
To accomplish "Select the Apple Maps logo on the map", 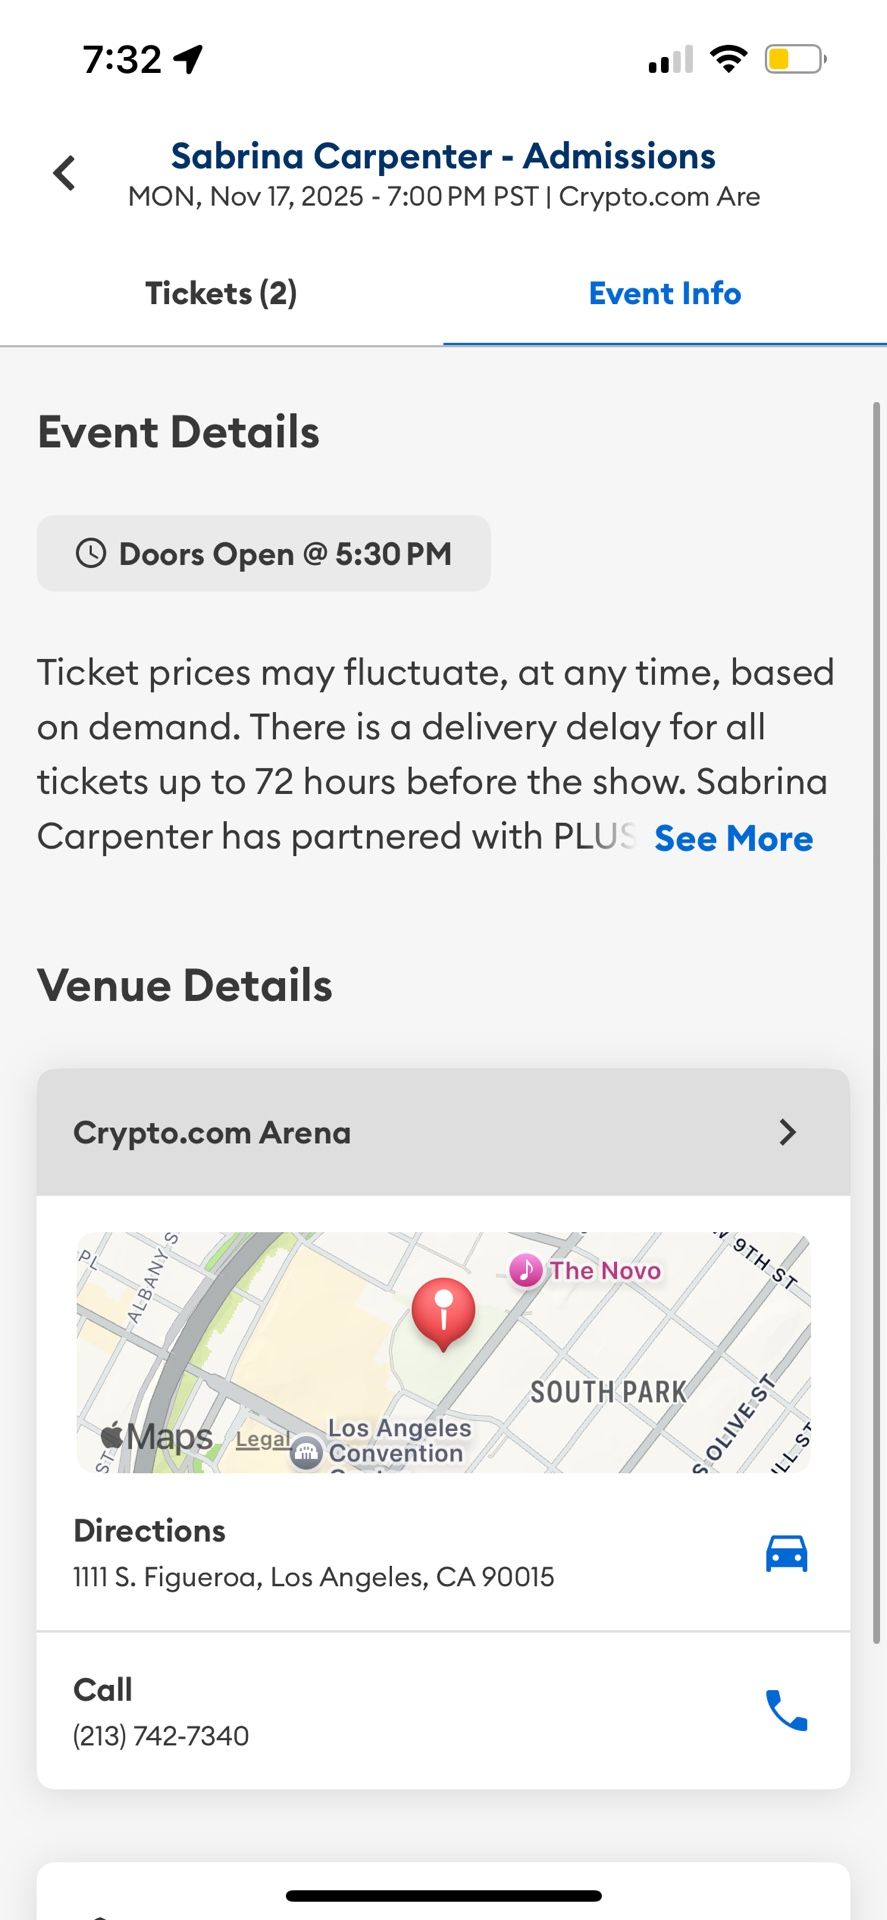I will pos(154,1436).
